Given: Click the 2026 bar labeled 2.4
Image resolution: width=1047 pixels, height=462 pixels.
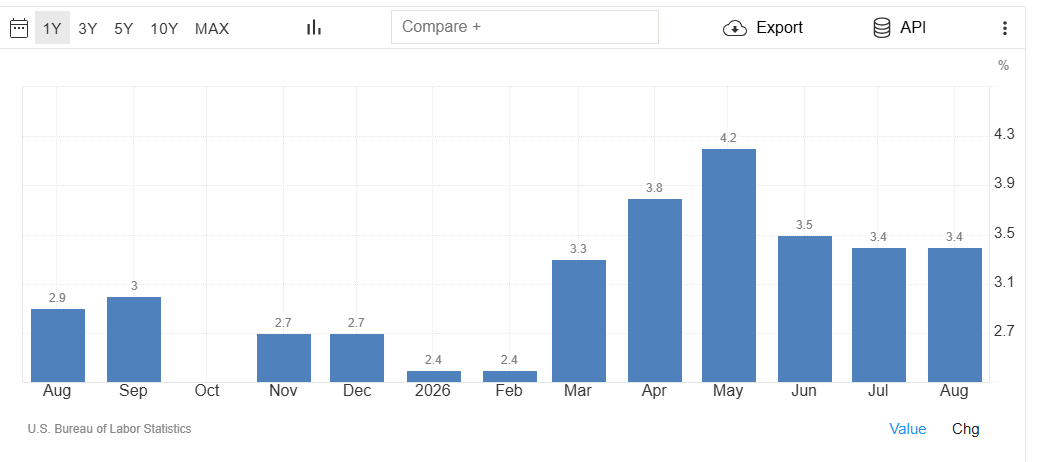Looking at the screenshot, I should pyautogui.click(x=434, y=377).
